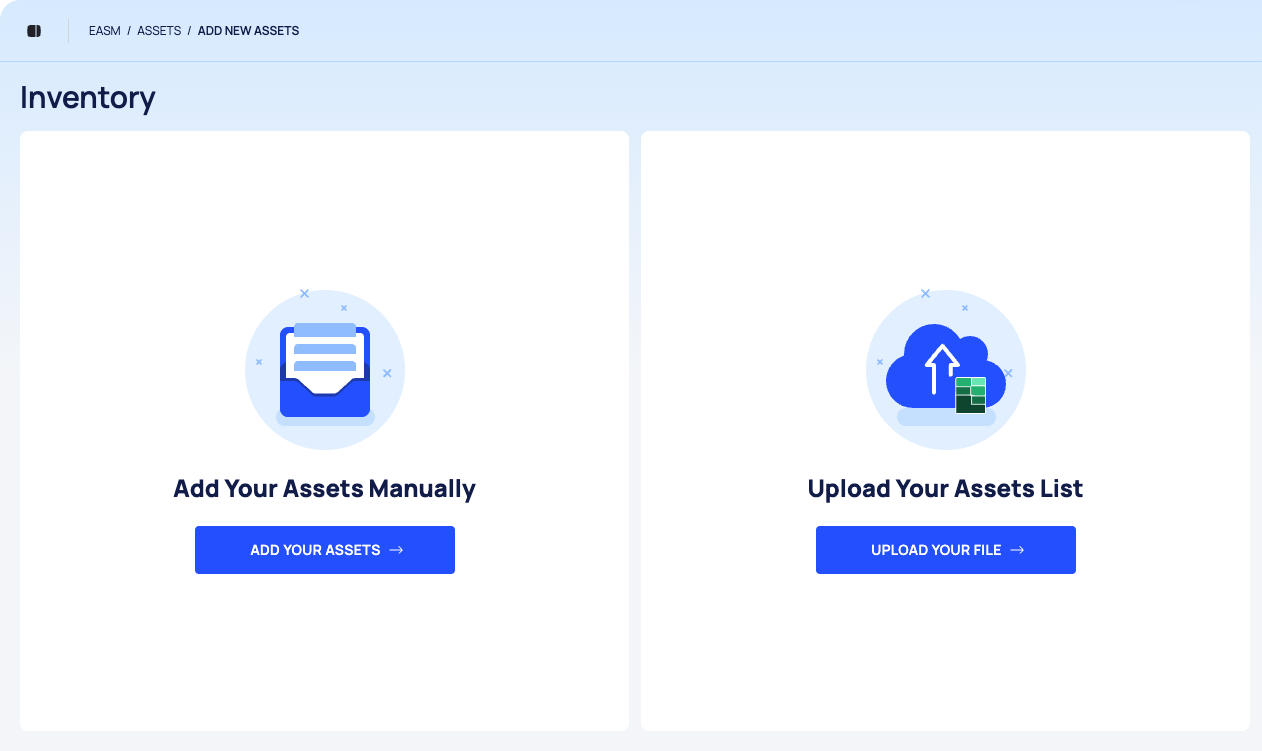Click the Inventory page title
This screenshot has height=751, width=1262.
coord(88,97)
